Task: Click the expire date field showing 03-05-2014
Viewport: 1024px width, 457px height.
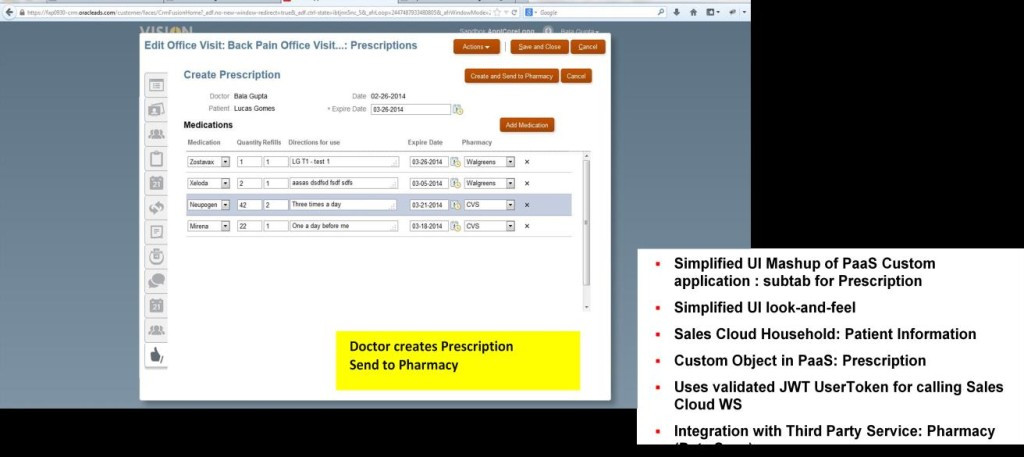Action: pyautogui.click(x=429, y=183)
